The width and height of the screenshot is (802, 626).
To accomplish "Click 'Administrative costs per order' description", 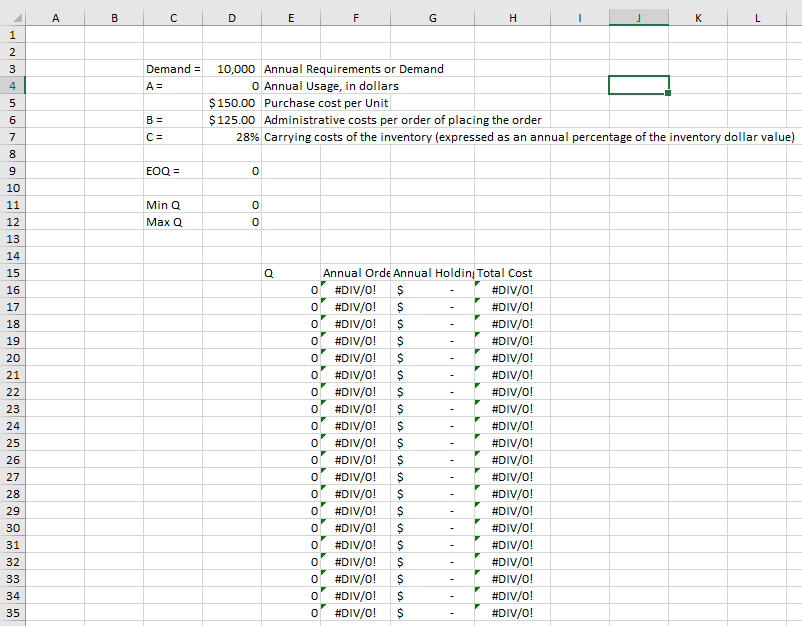I will pos(403,120).
